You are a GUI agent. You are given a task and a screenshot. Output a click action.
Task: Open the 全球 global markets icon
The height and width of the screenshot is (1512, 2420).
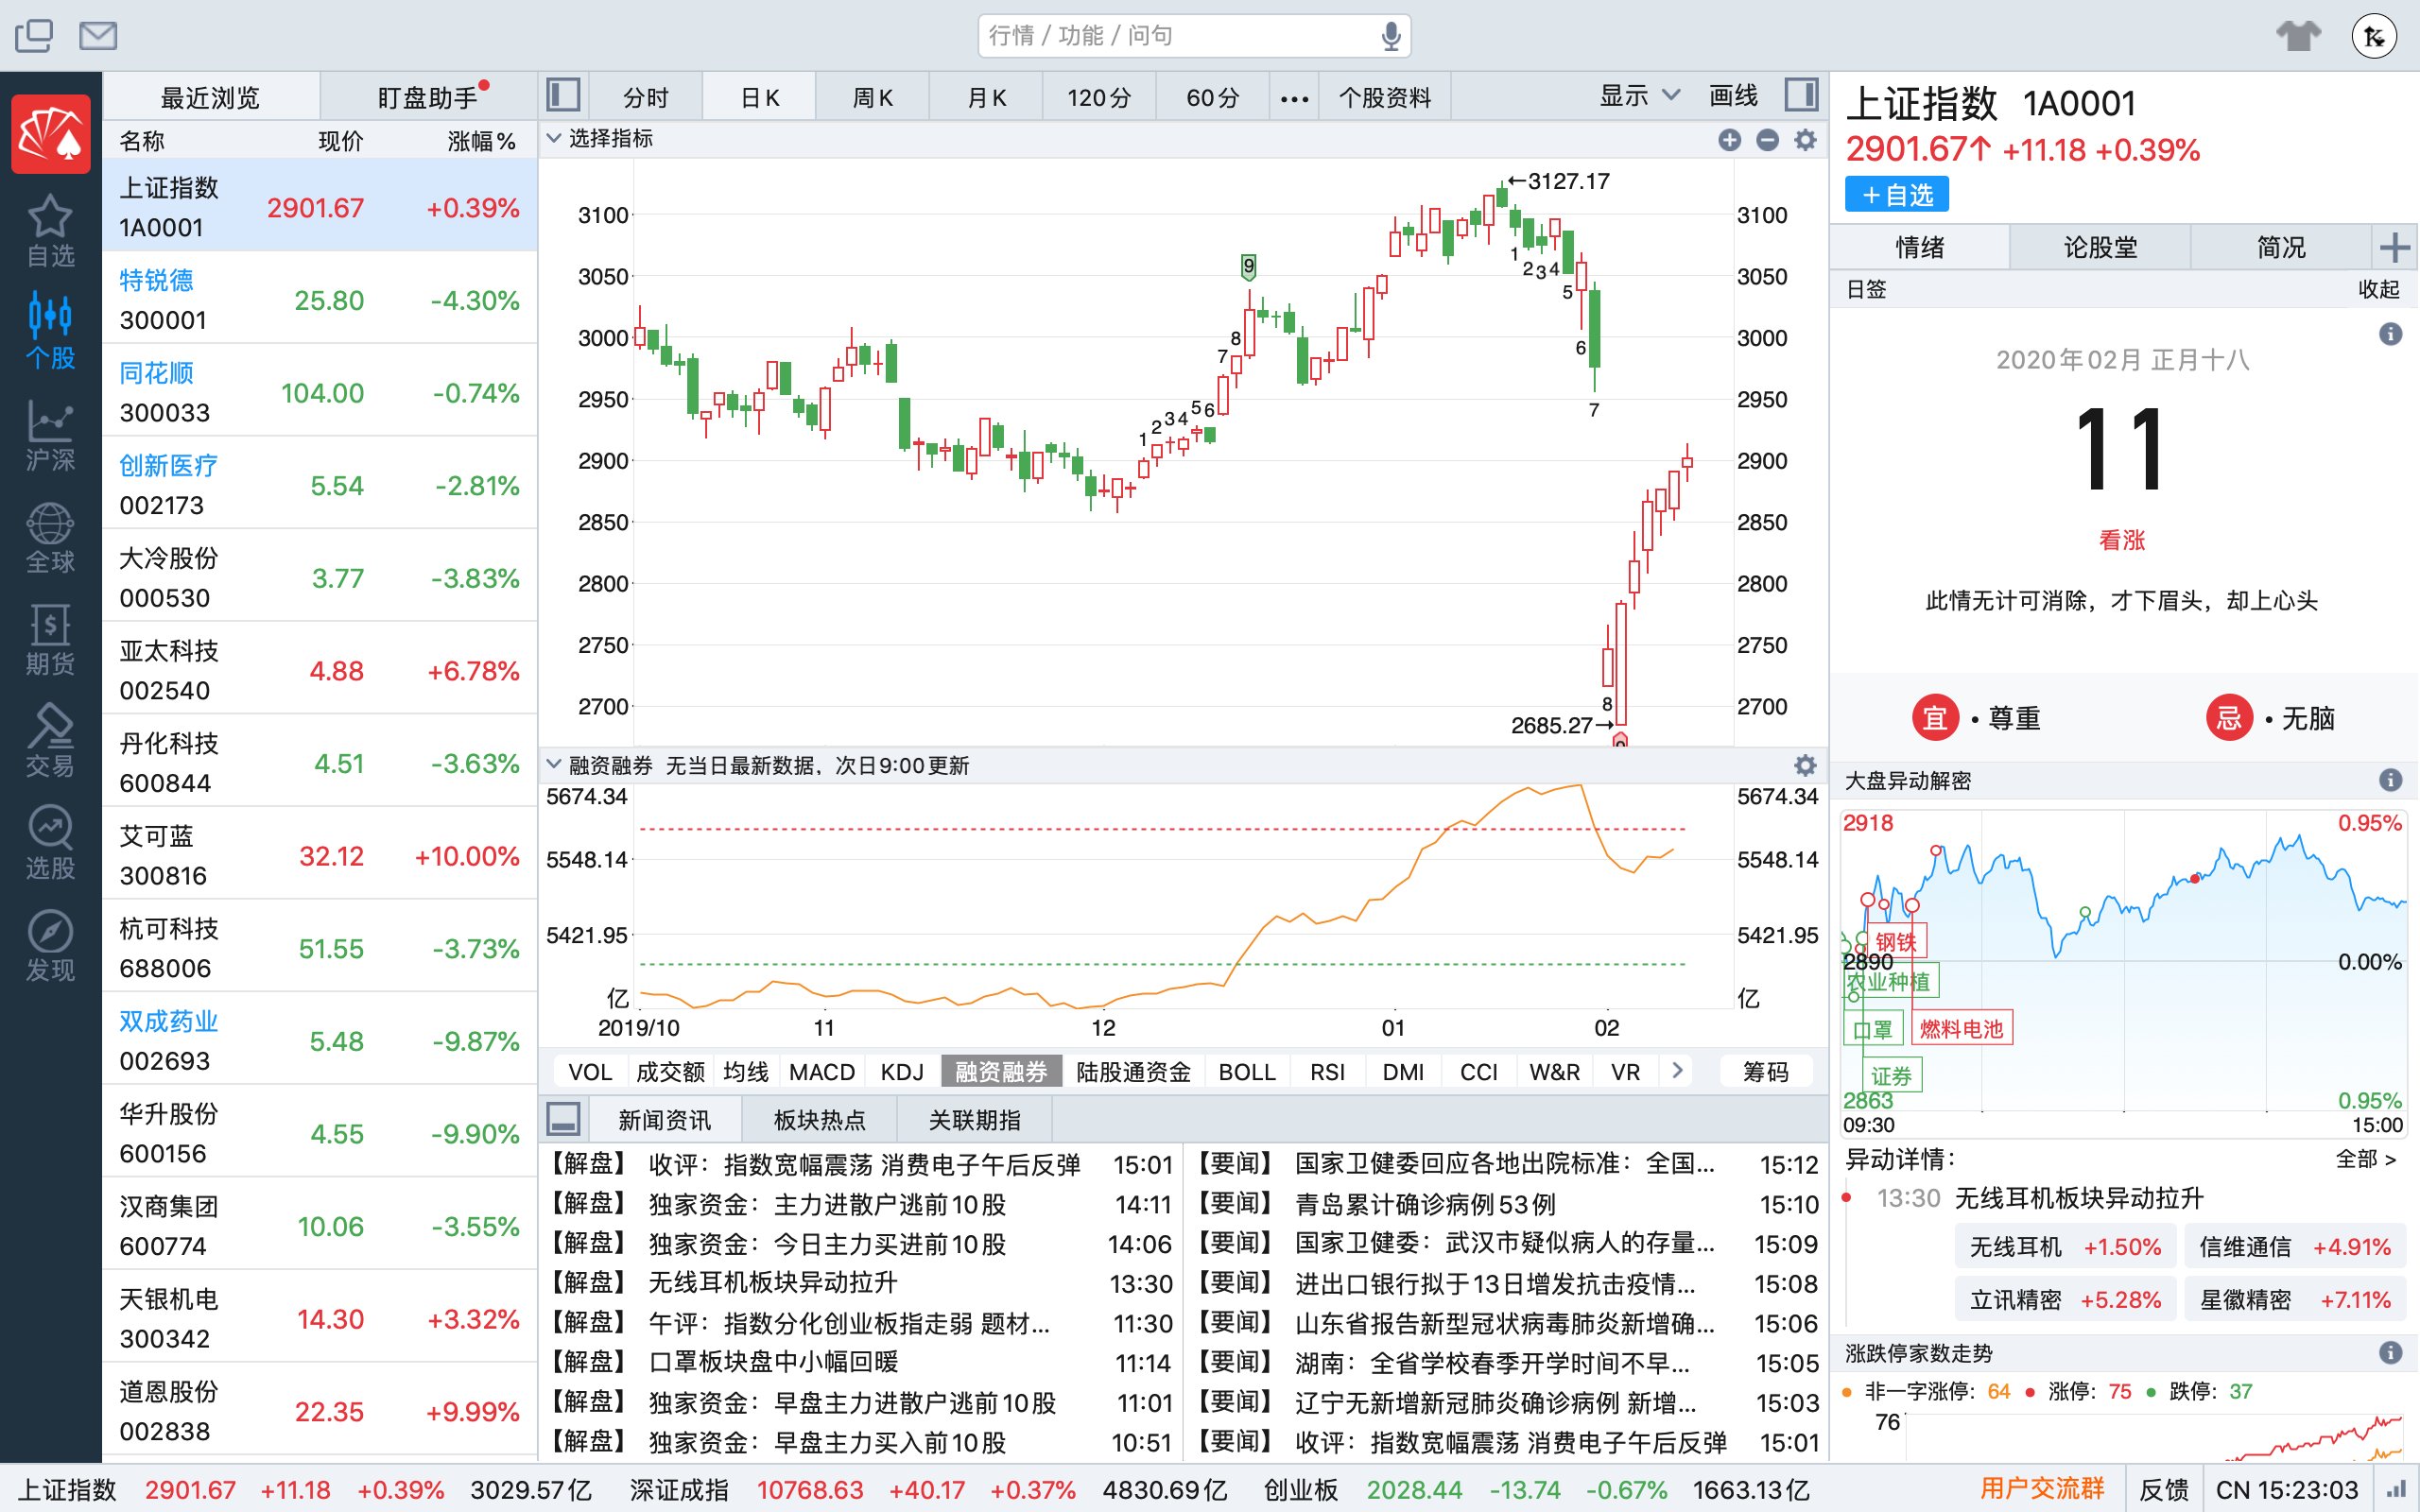coord(50,537)
